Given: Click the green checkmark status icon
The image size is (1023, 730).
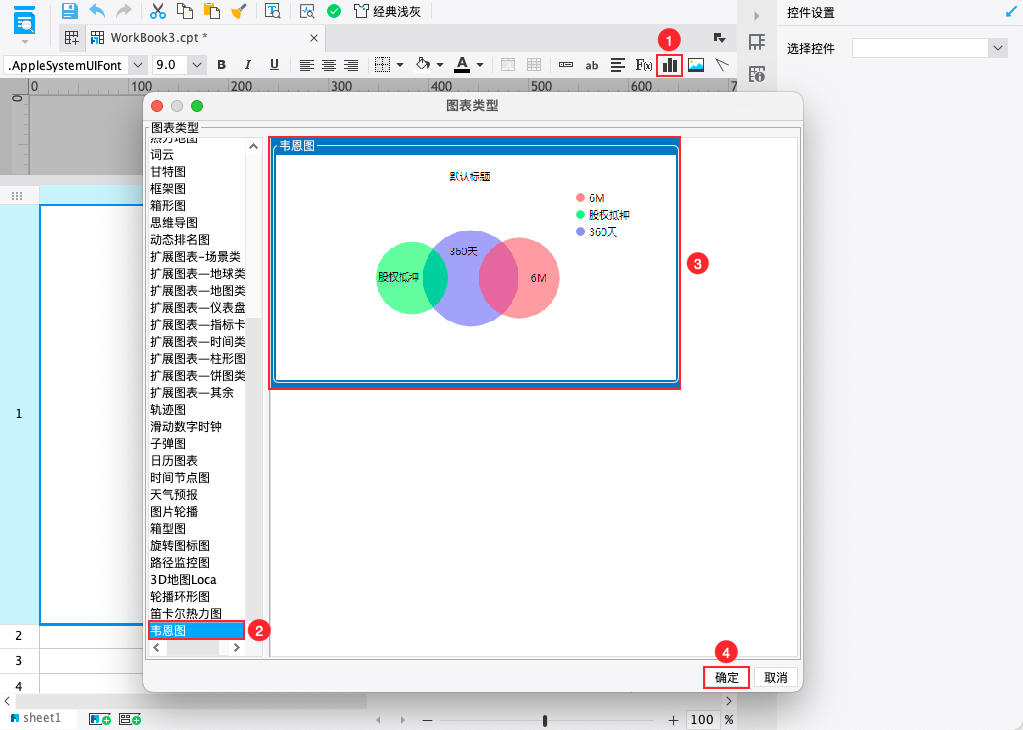Looking at the screenshot, I should pyautogui.click(x=334, y=11).
